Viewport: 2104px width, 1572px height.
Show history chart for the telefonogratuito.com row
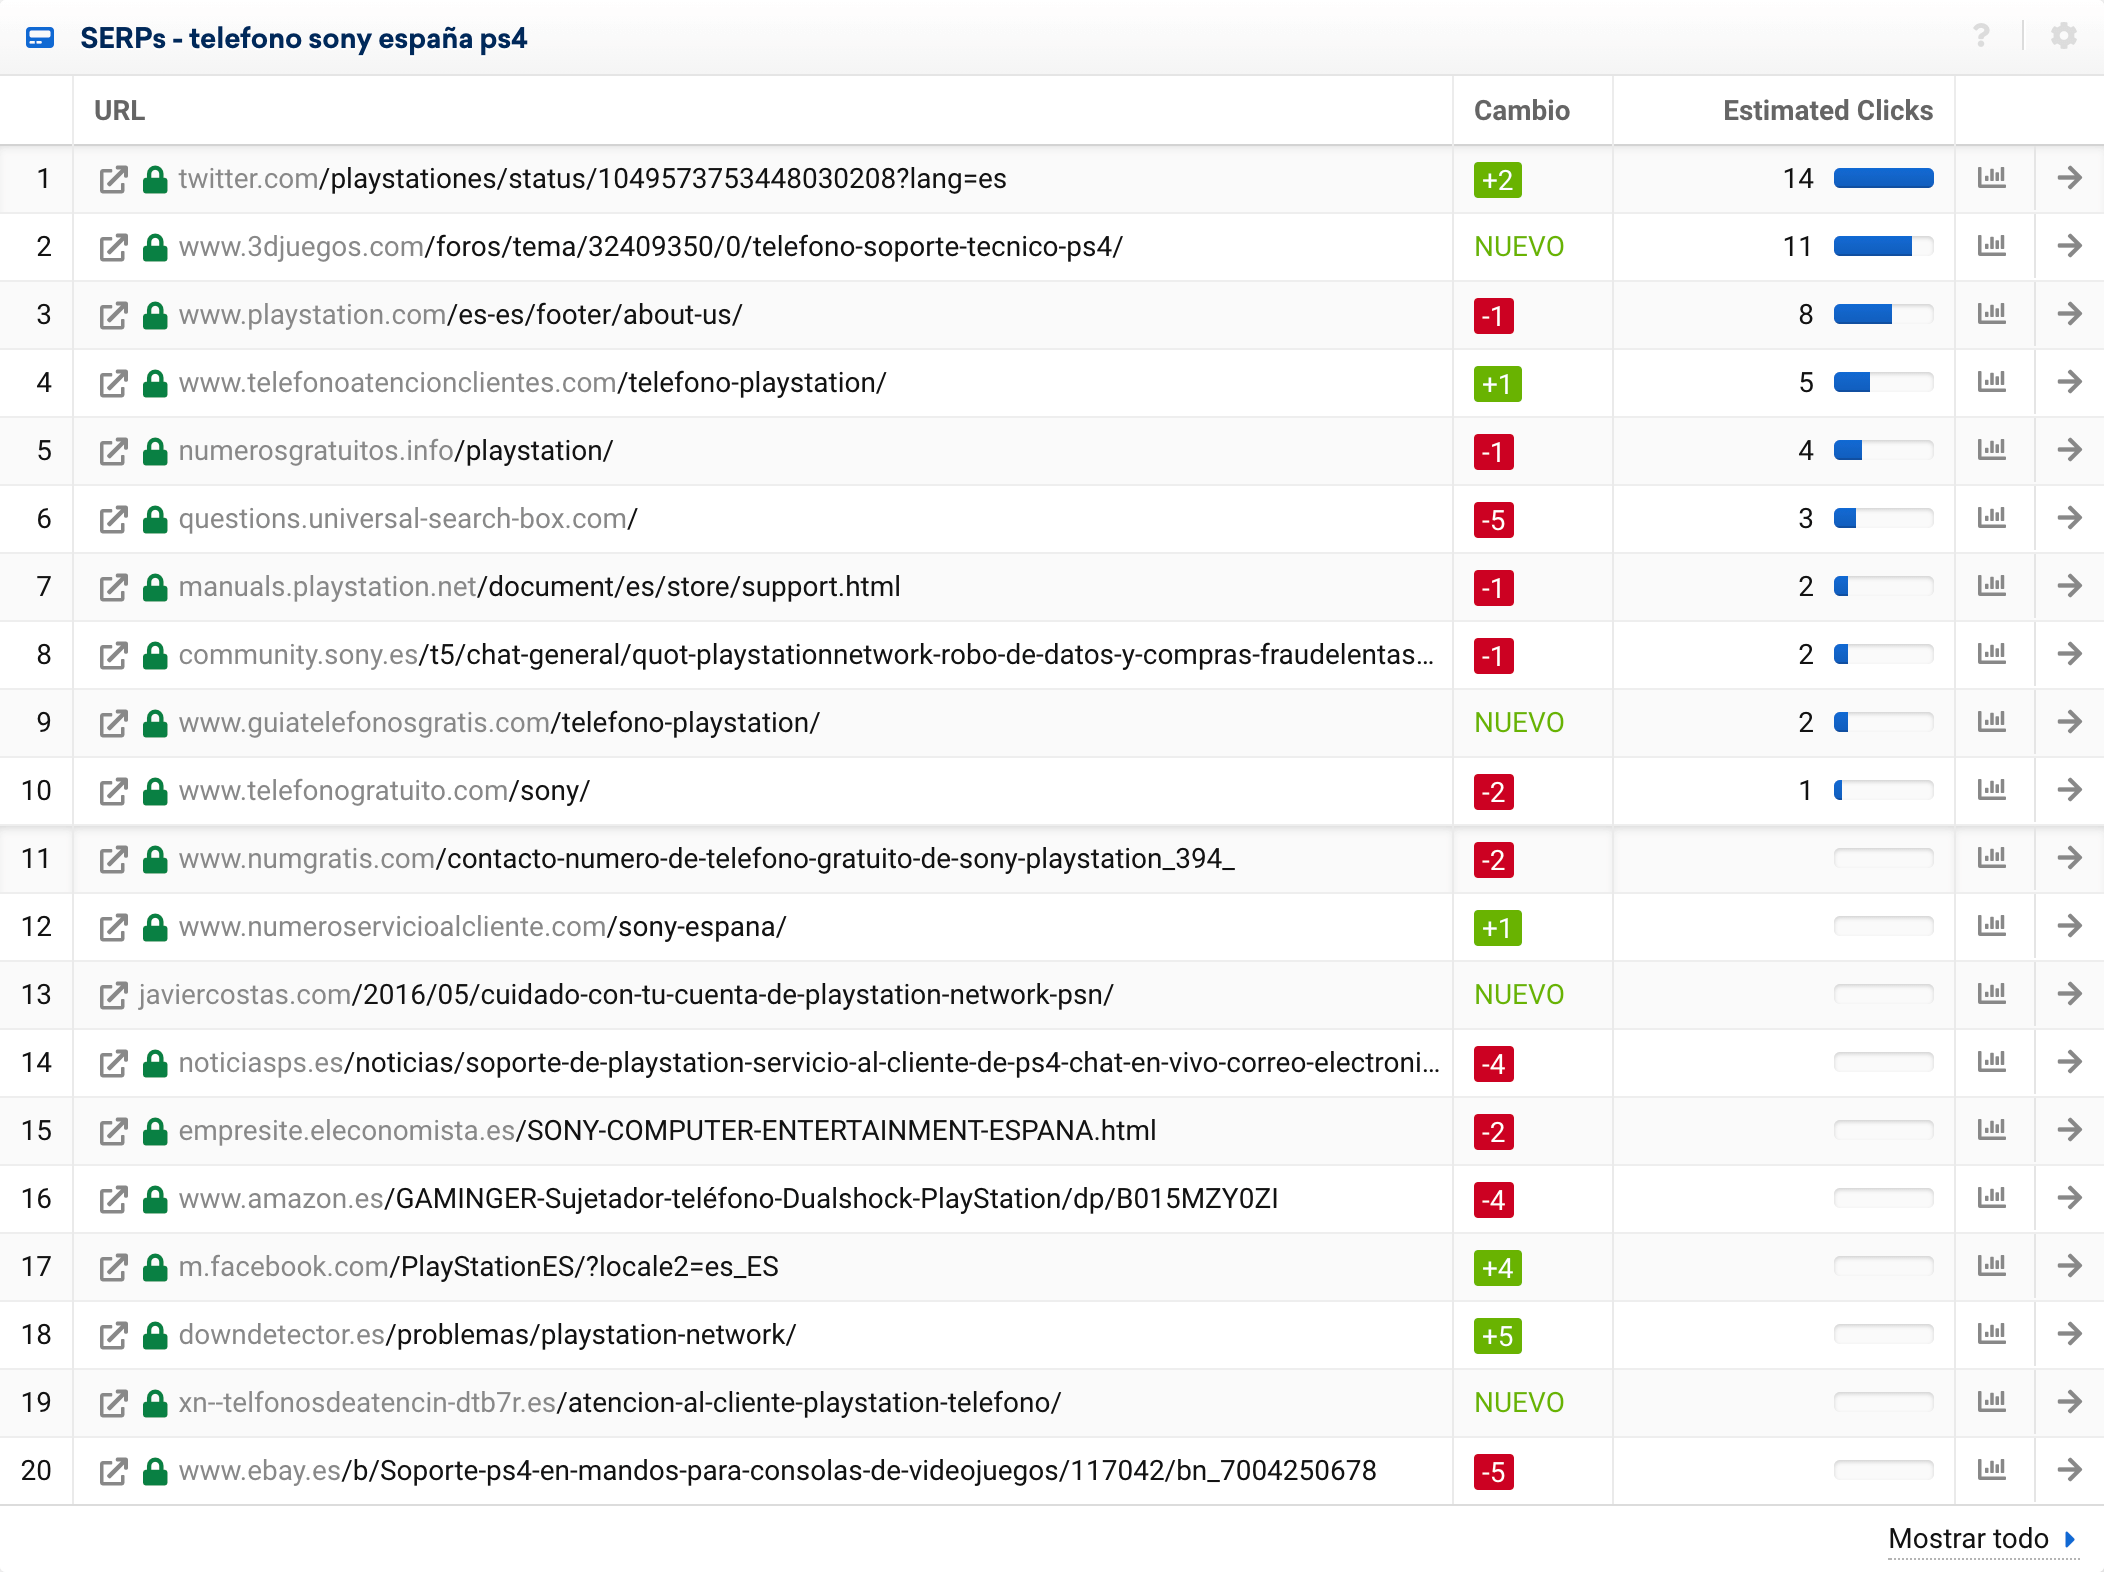1991,790
